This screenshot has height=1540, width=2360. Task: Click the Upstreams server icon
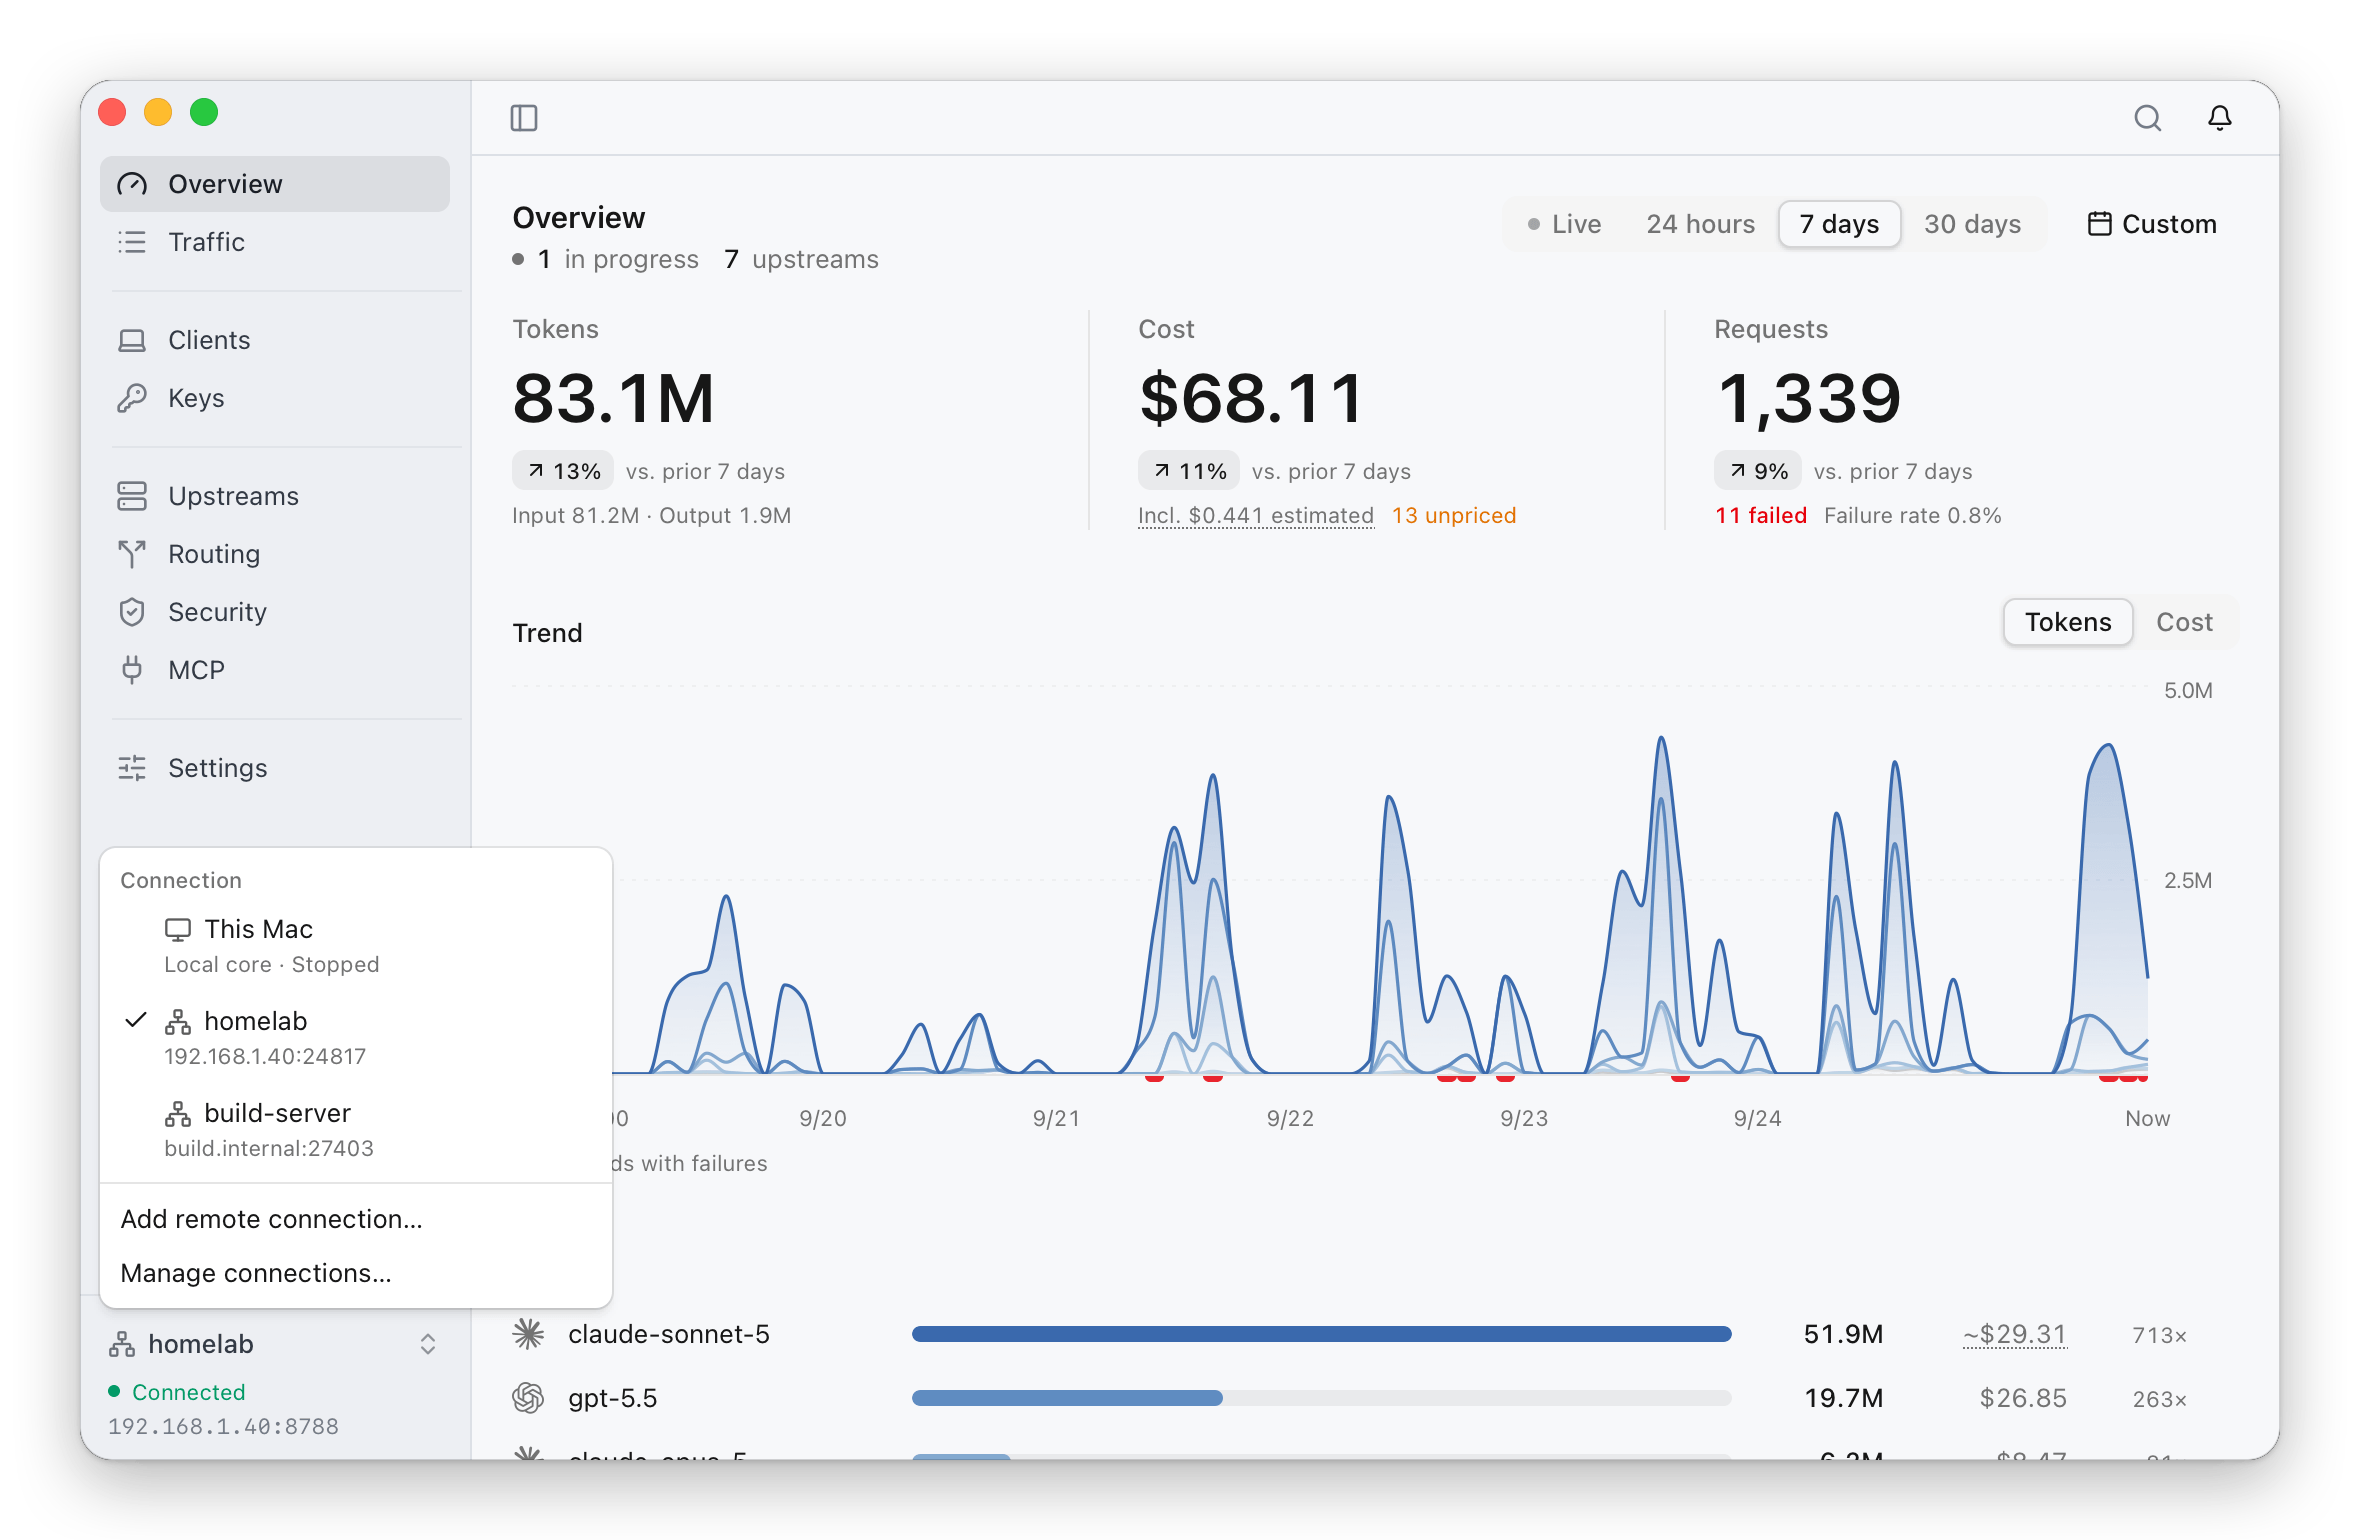pos(132,496)
